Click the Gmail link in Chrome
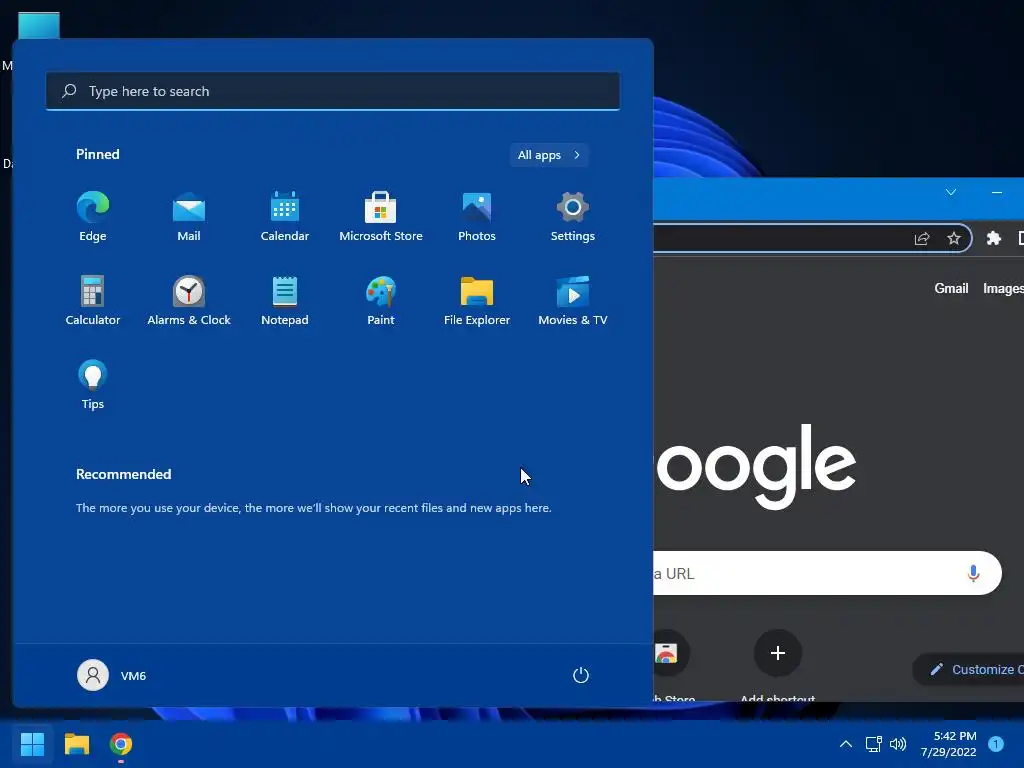Image resolution: width=1024 pixels, height=768 pixels. pos(951,289)
